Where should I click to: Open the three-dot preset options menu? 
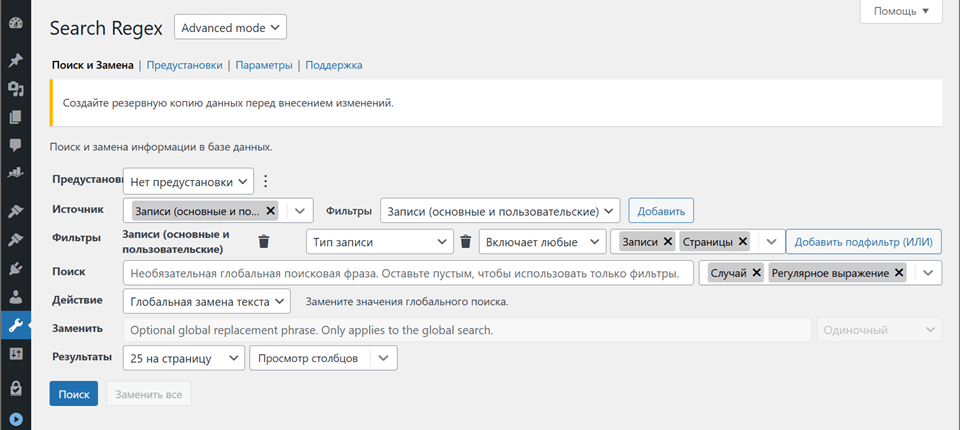click(265, 181)
